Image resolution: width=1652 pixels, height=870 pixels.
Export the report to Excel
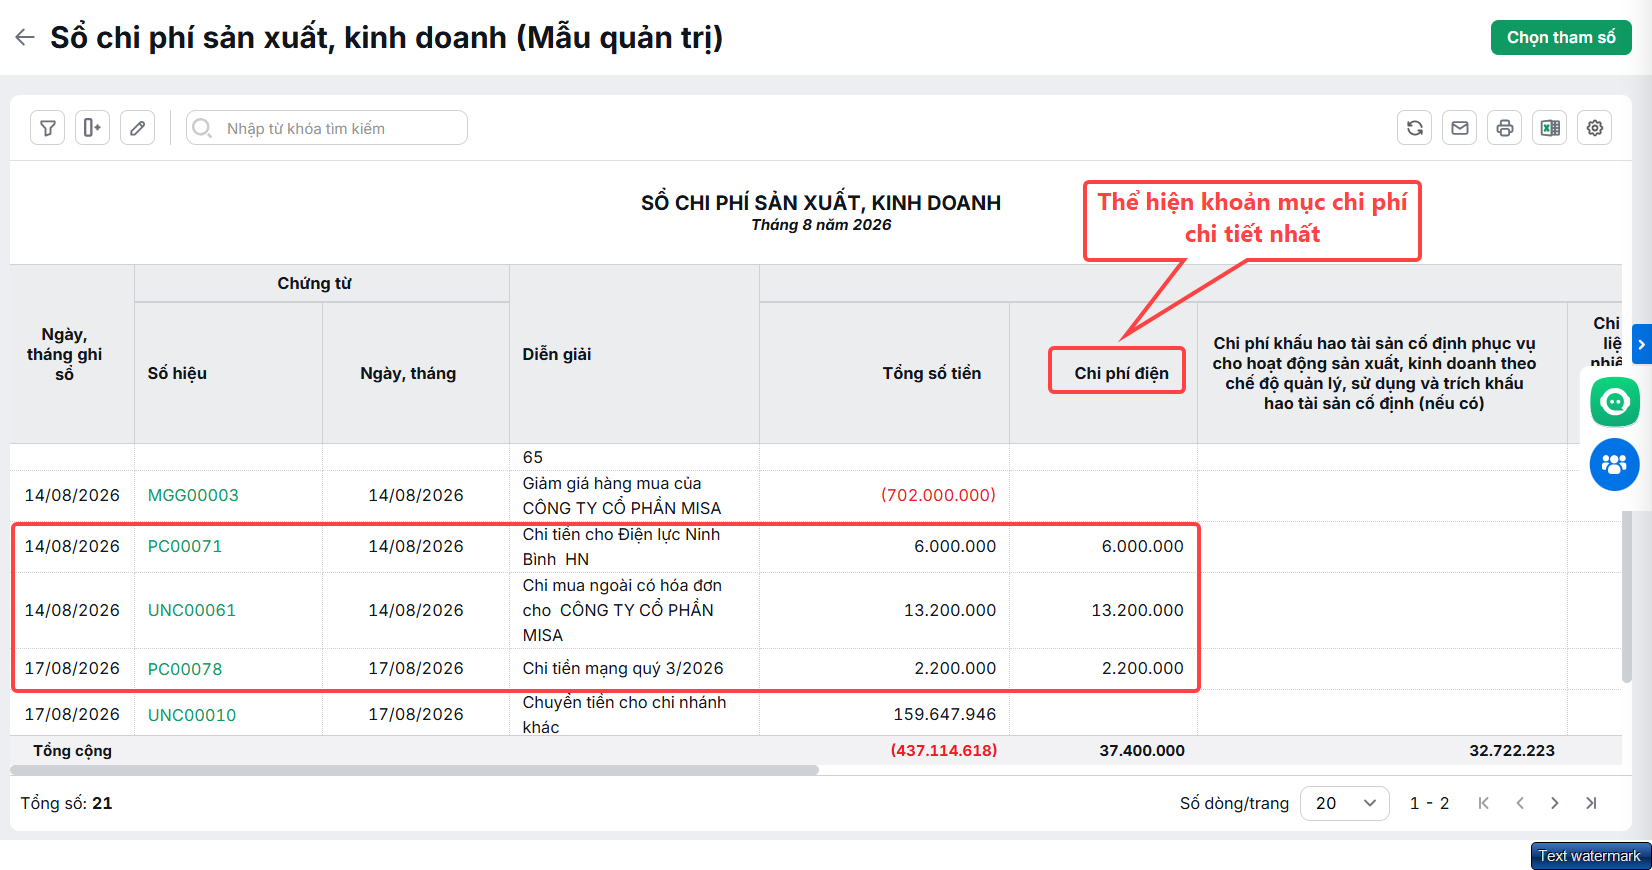(x=1549, y=128)
